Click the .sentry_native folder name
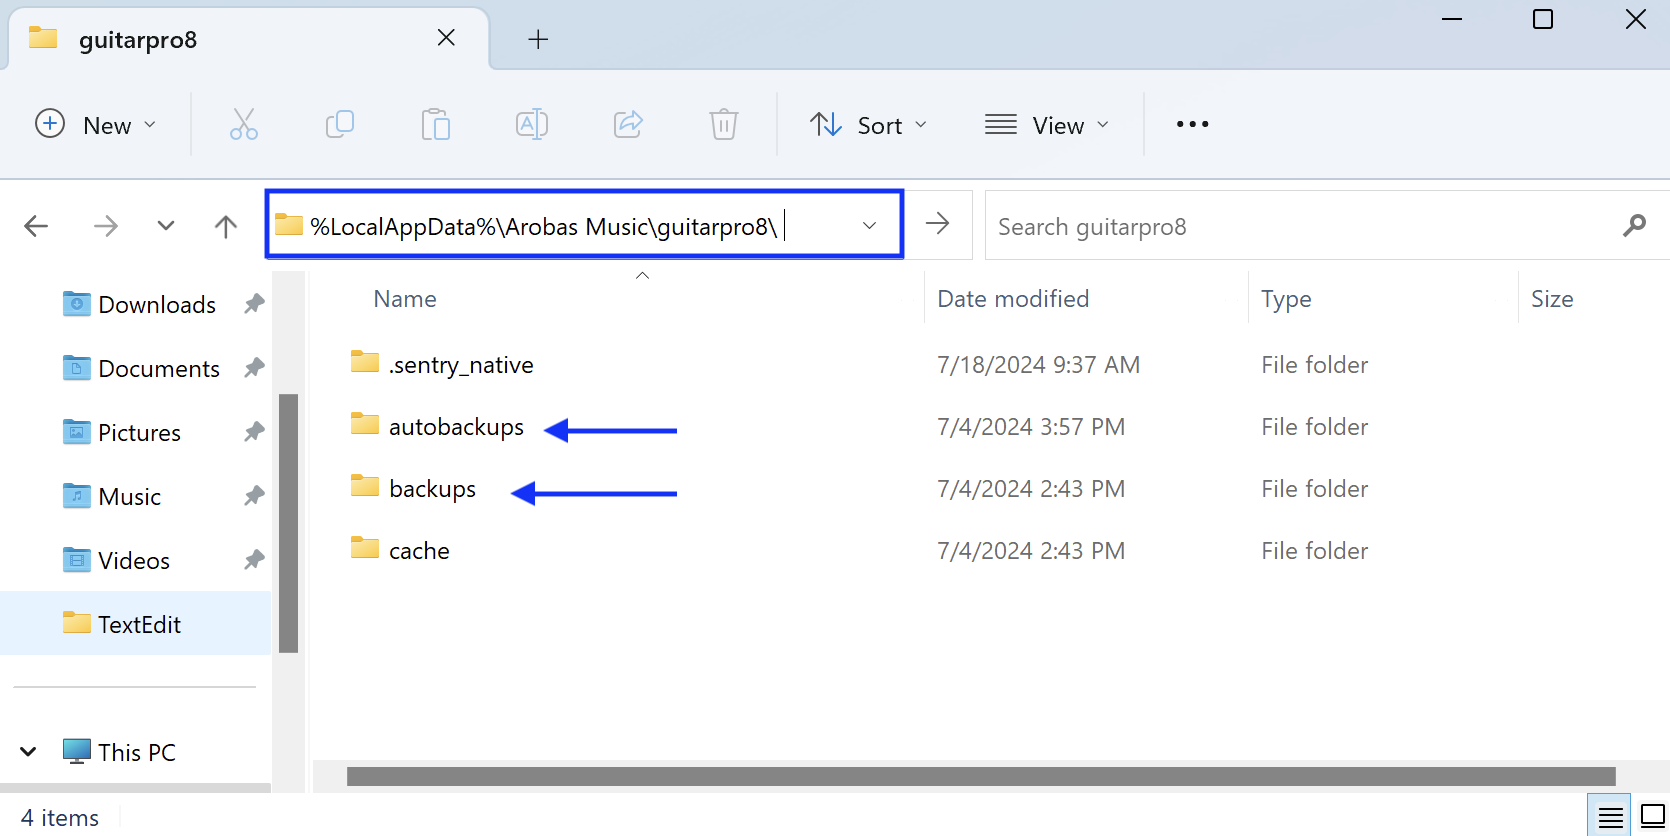The width and height of the screenshot is (1670, 836). click(x=461, y=365)
